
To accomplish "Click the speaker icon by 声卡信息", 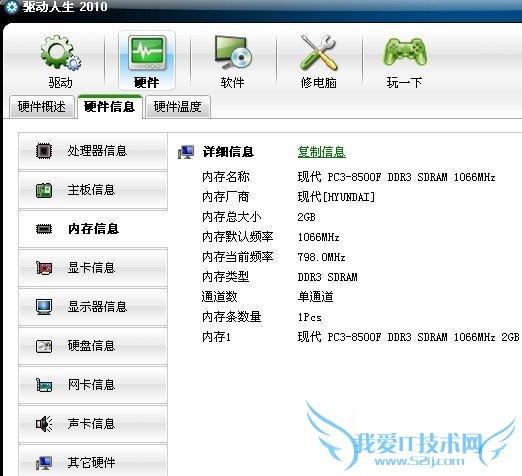I will [44, 424].
